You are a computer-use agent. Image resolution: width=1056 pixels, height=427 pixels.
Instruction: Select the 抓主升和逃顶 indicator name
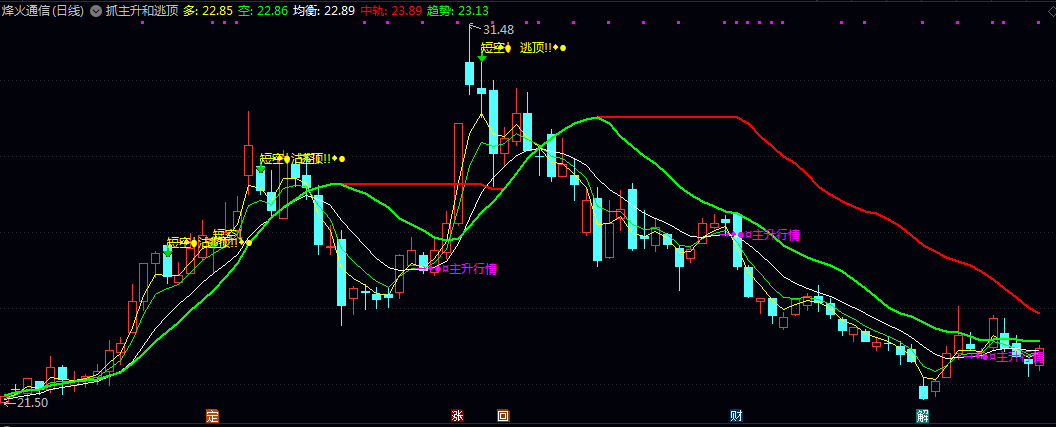[x=142, y=11]
